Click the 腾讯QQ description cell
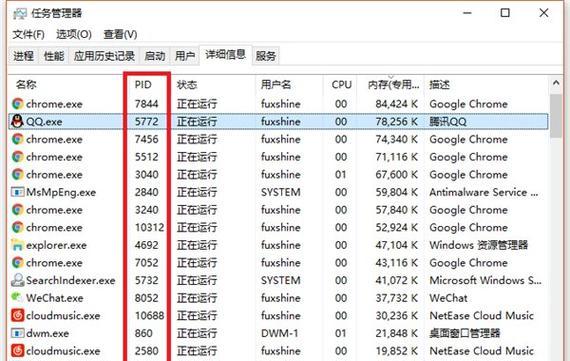 tap(448, 121)
